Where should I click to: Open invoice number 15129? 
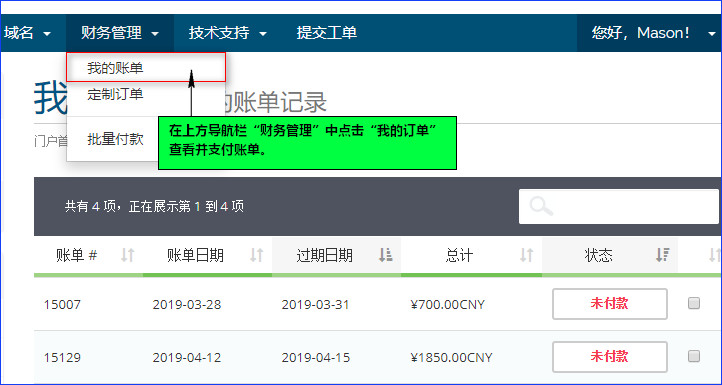click(62, 358)
